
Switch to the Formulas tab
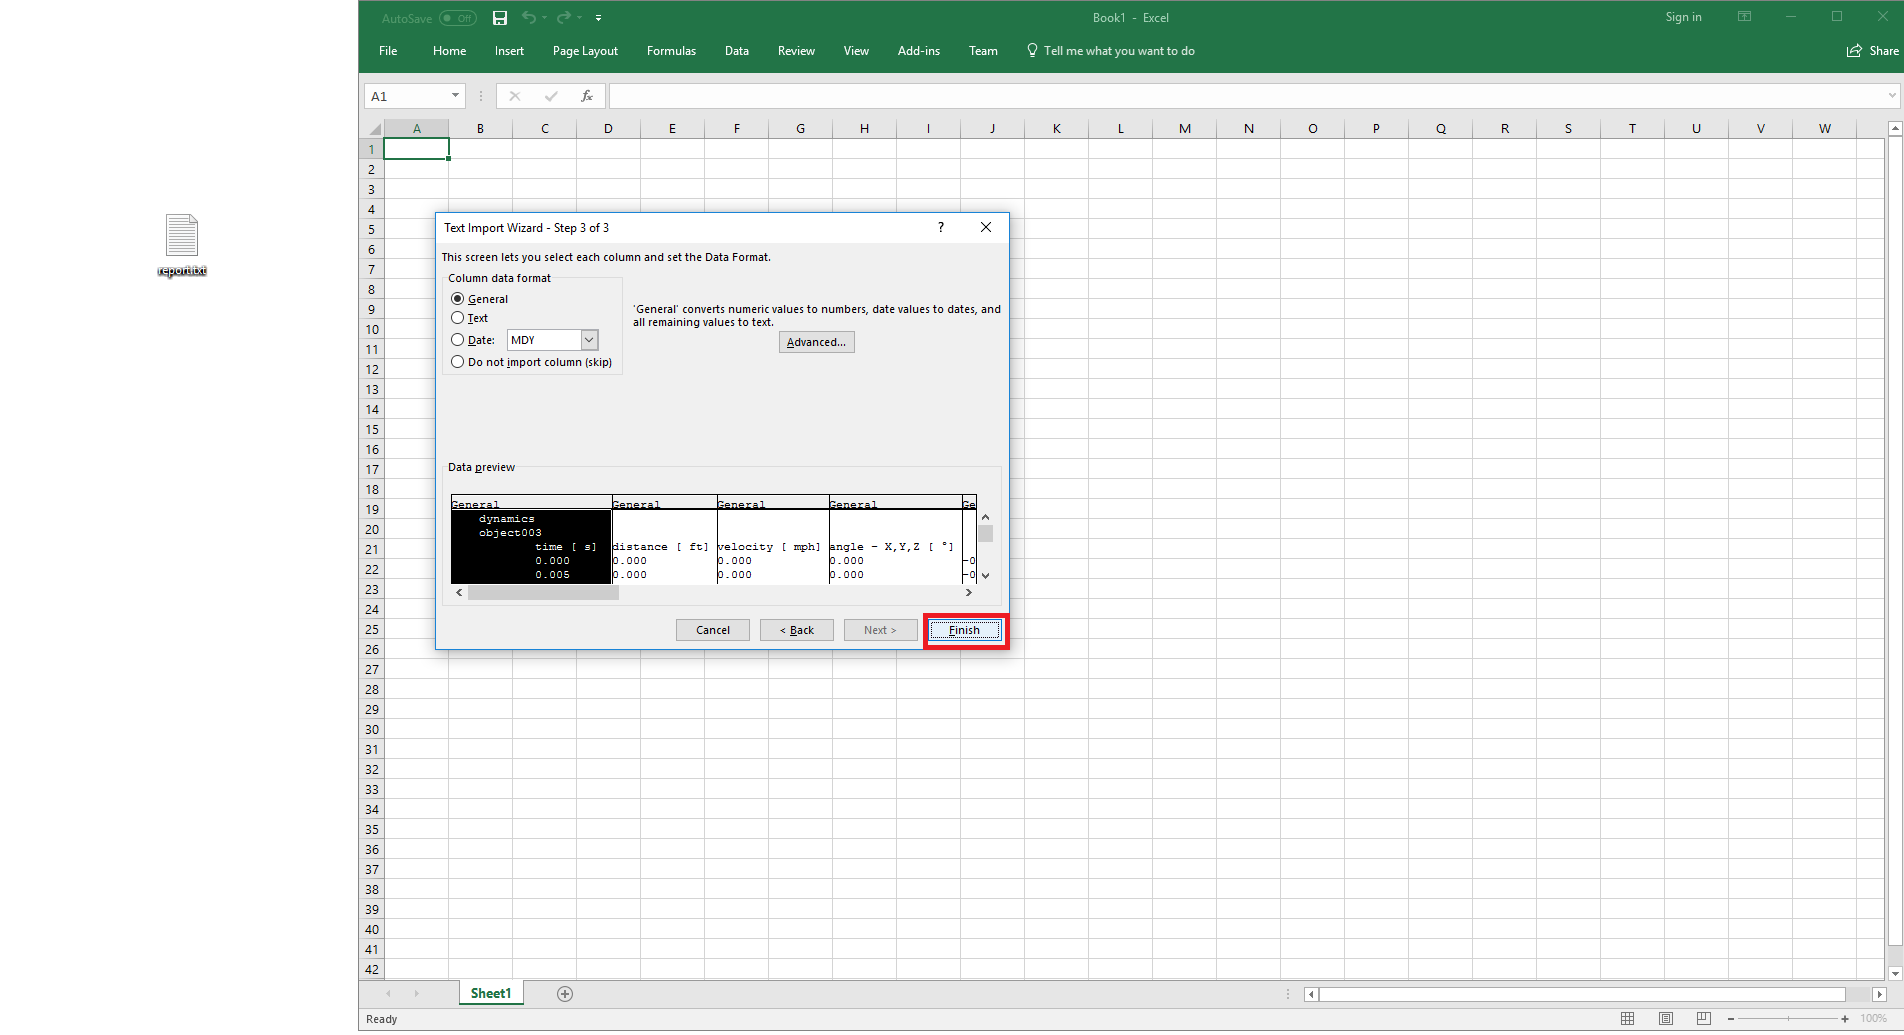click(671, 51)
